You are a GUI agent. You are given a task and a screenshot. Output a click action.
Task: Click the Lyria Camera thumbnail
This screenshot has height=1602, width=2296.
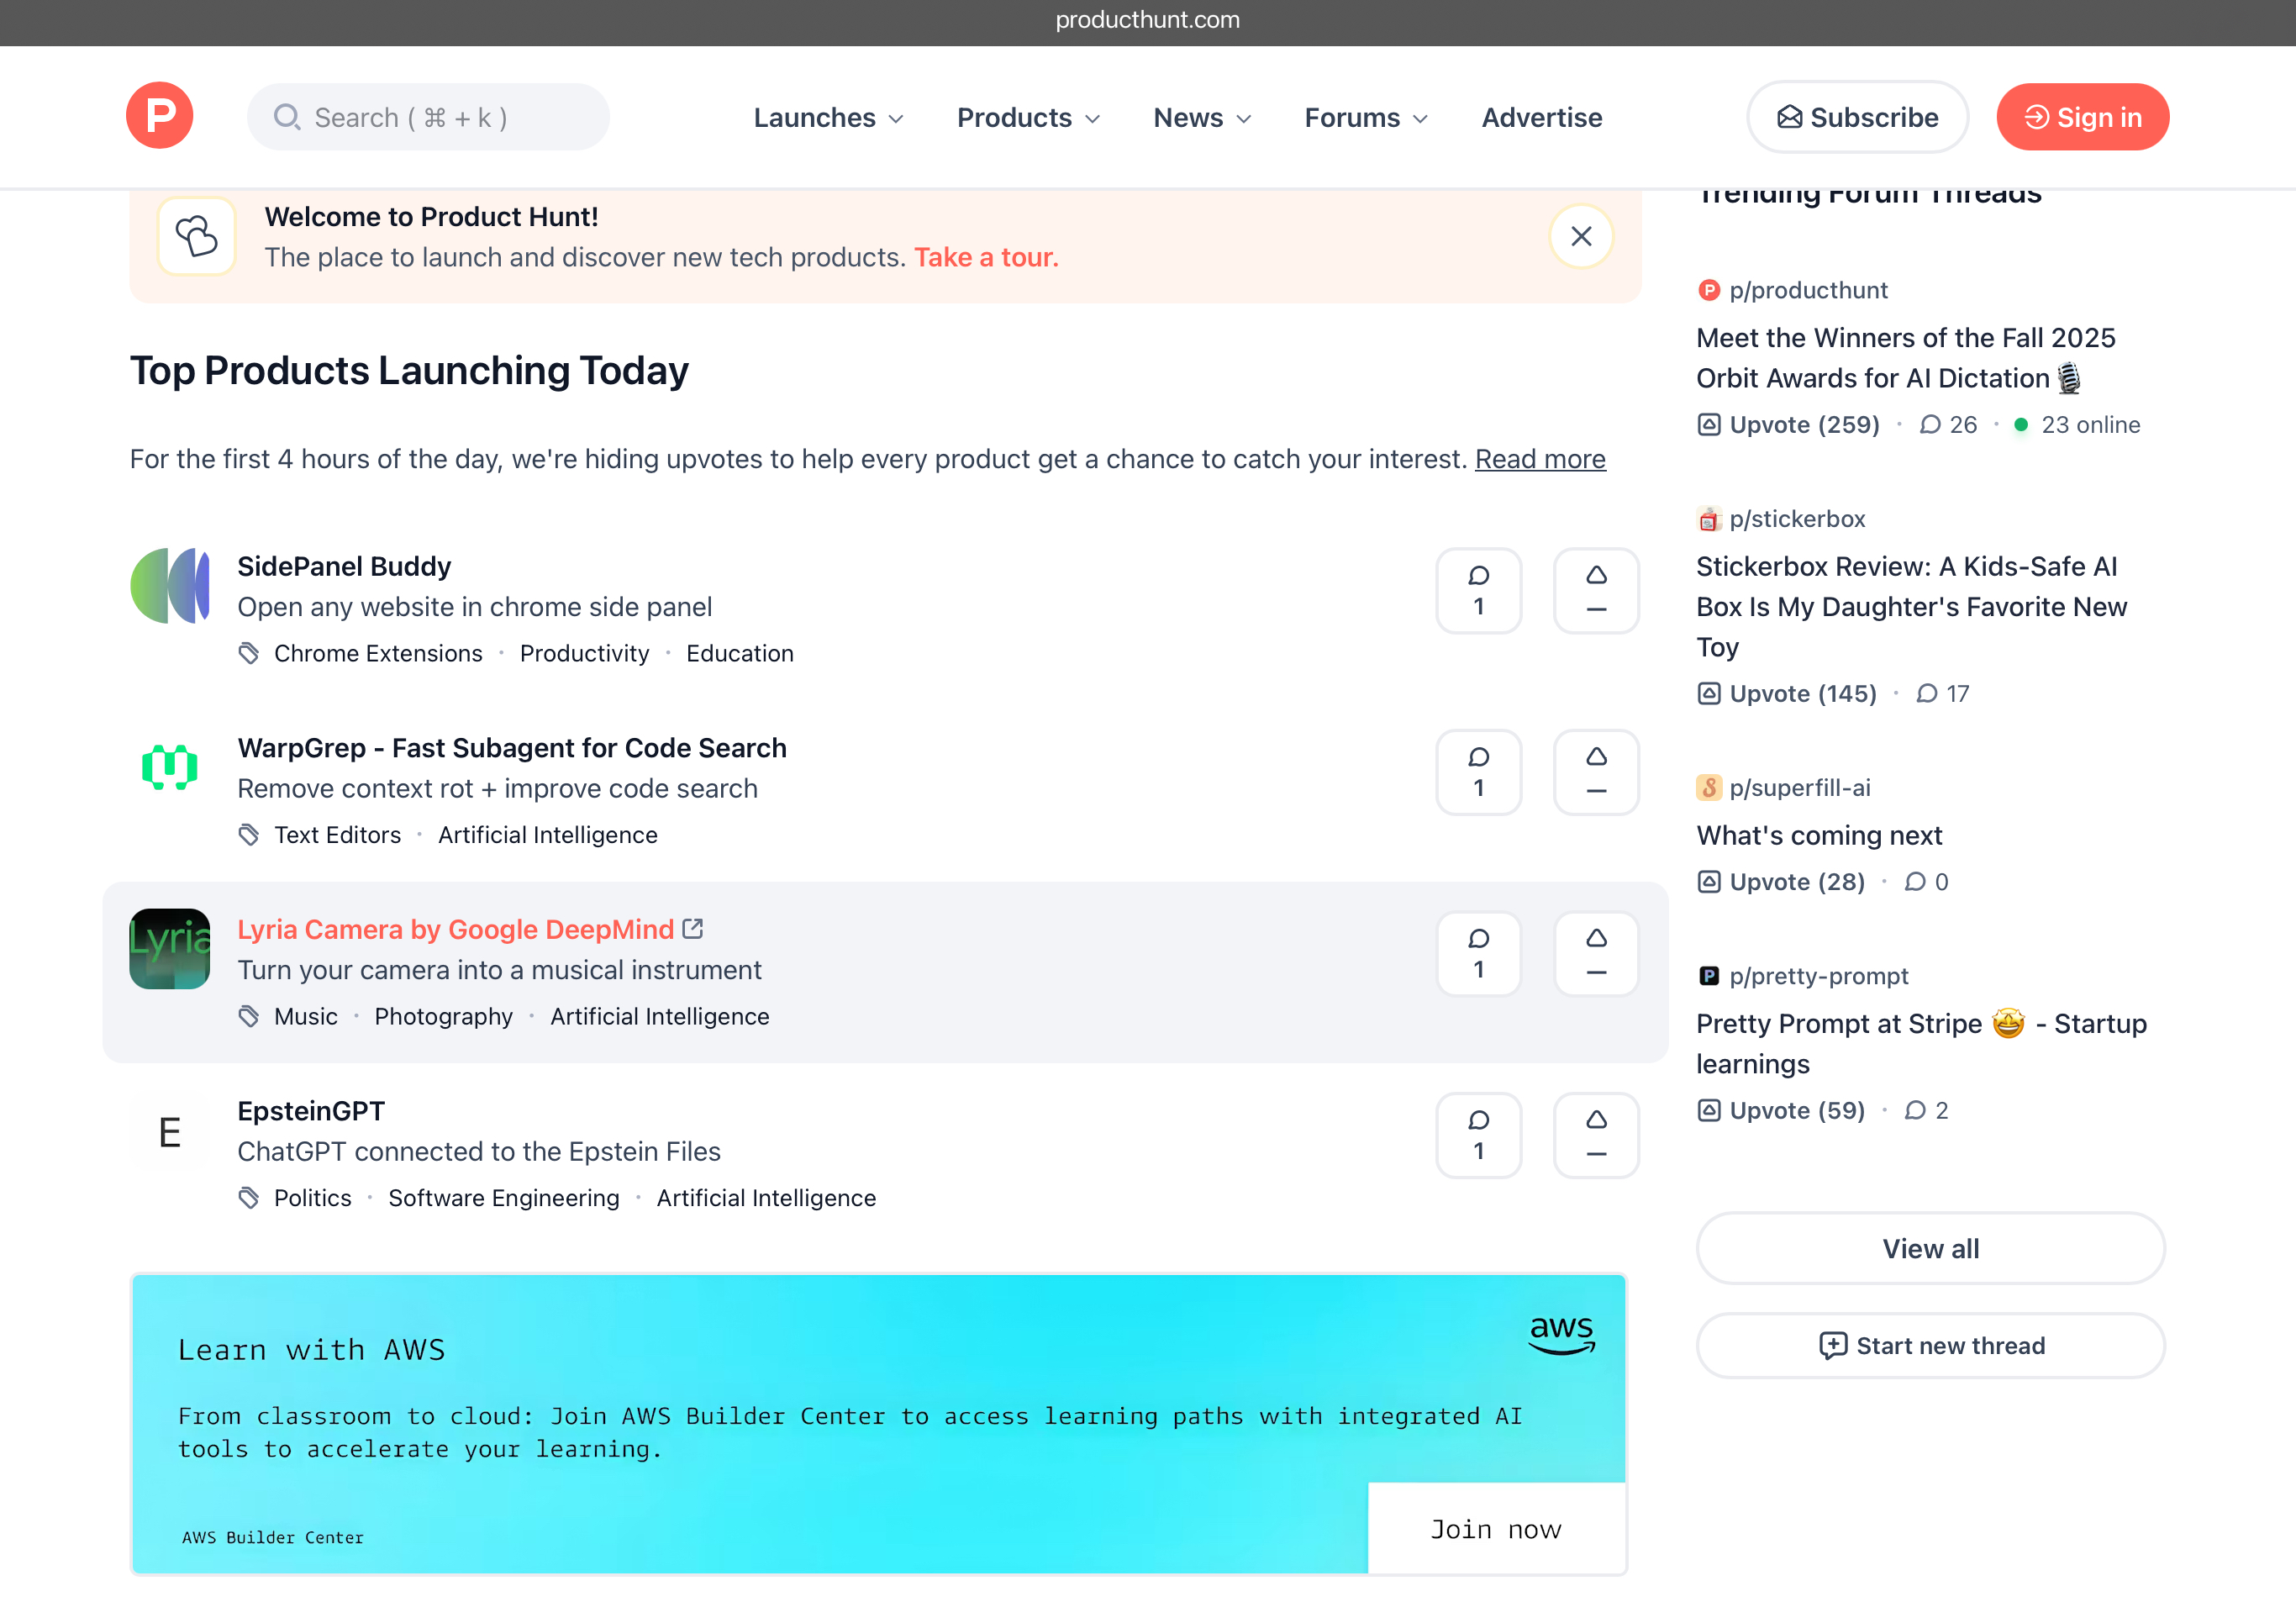click(170, 949)
